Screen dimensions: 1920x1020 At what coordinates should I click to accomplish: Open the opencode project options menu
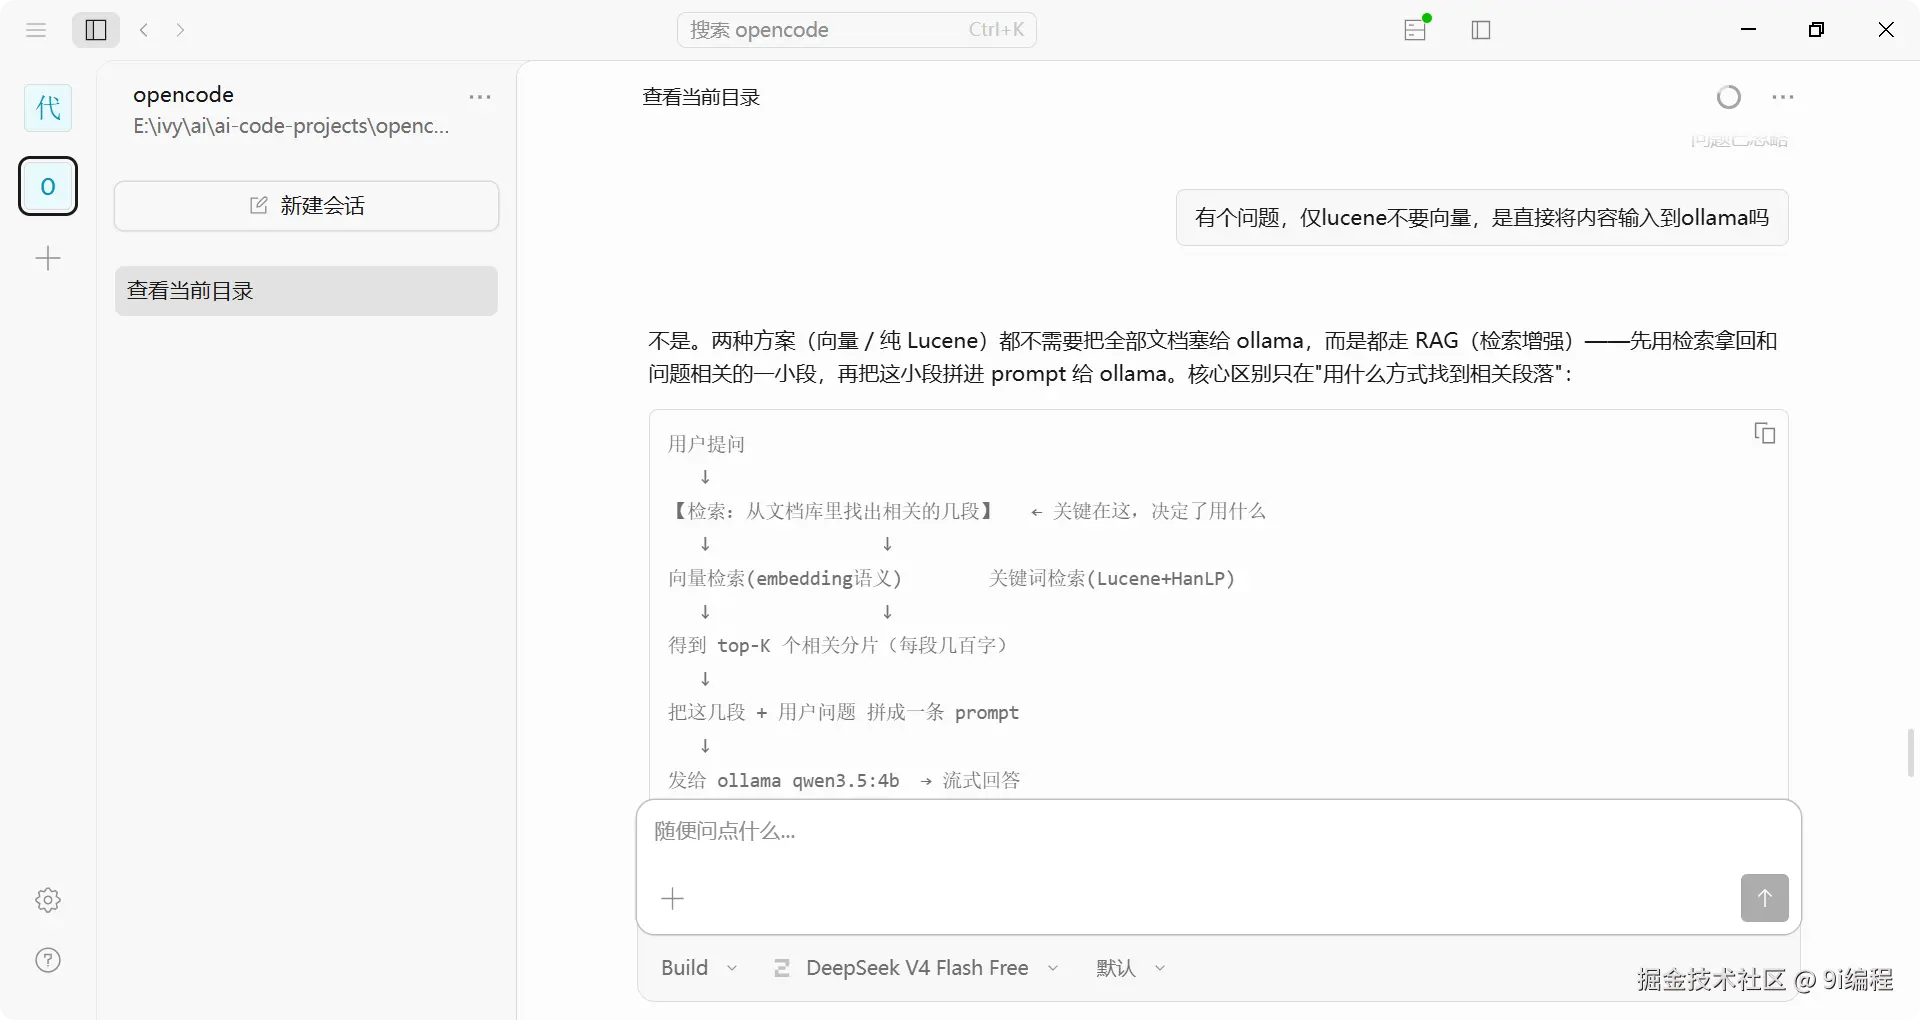click(480, 97)
